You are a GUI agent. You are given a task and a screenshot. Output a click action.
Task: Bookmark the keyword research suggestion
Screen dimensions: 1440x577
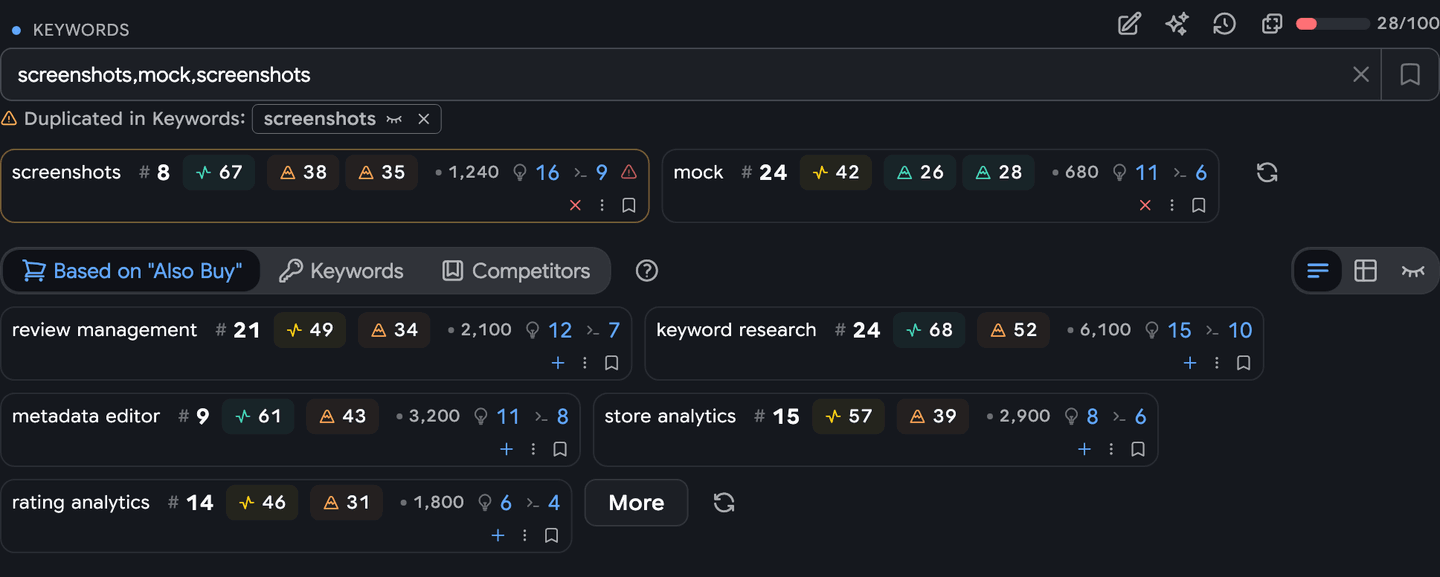tap(1244, 363)
